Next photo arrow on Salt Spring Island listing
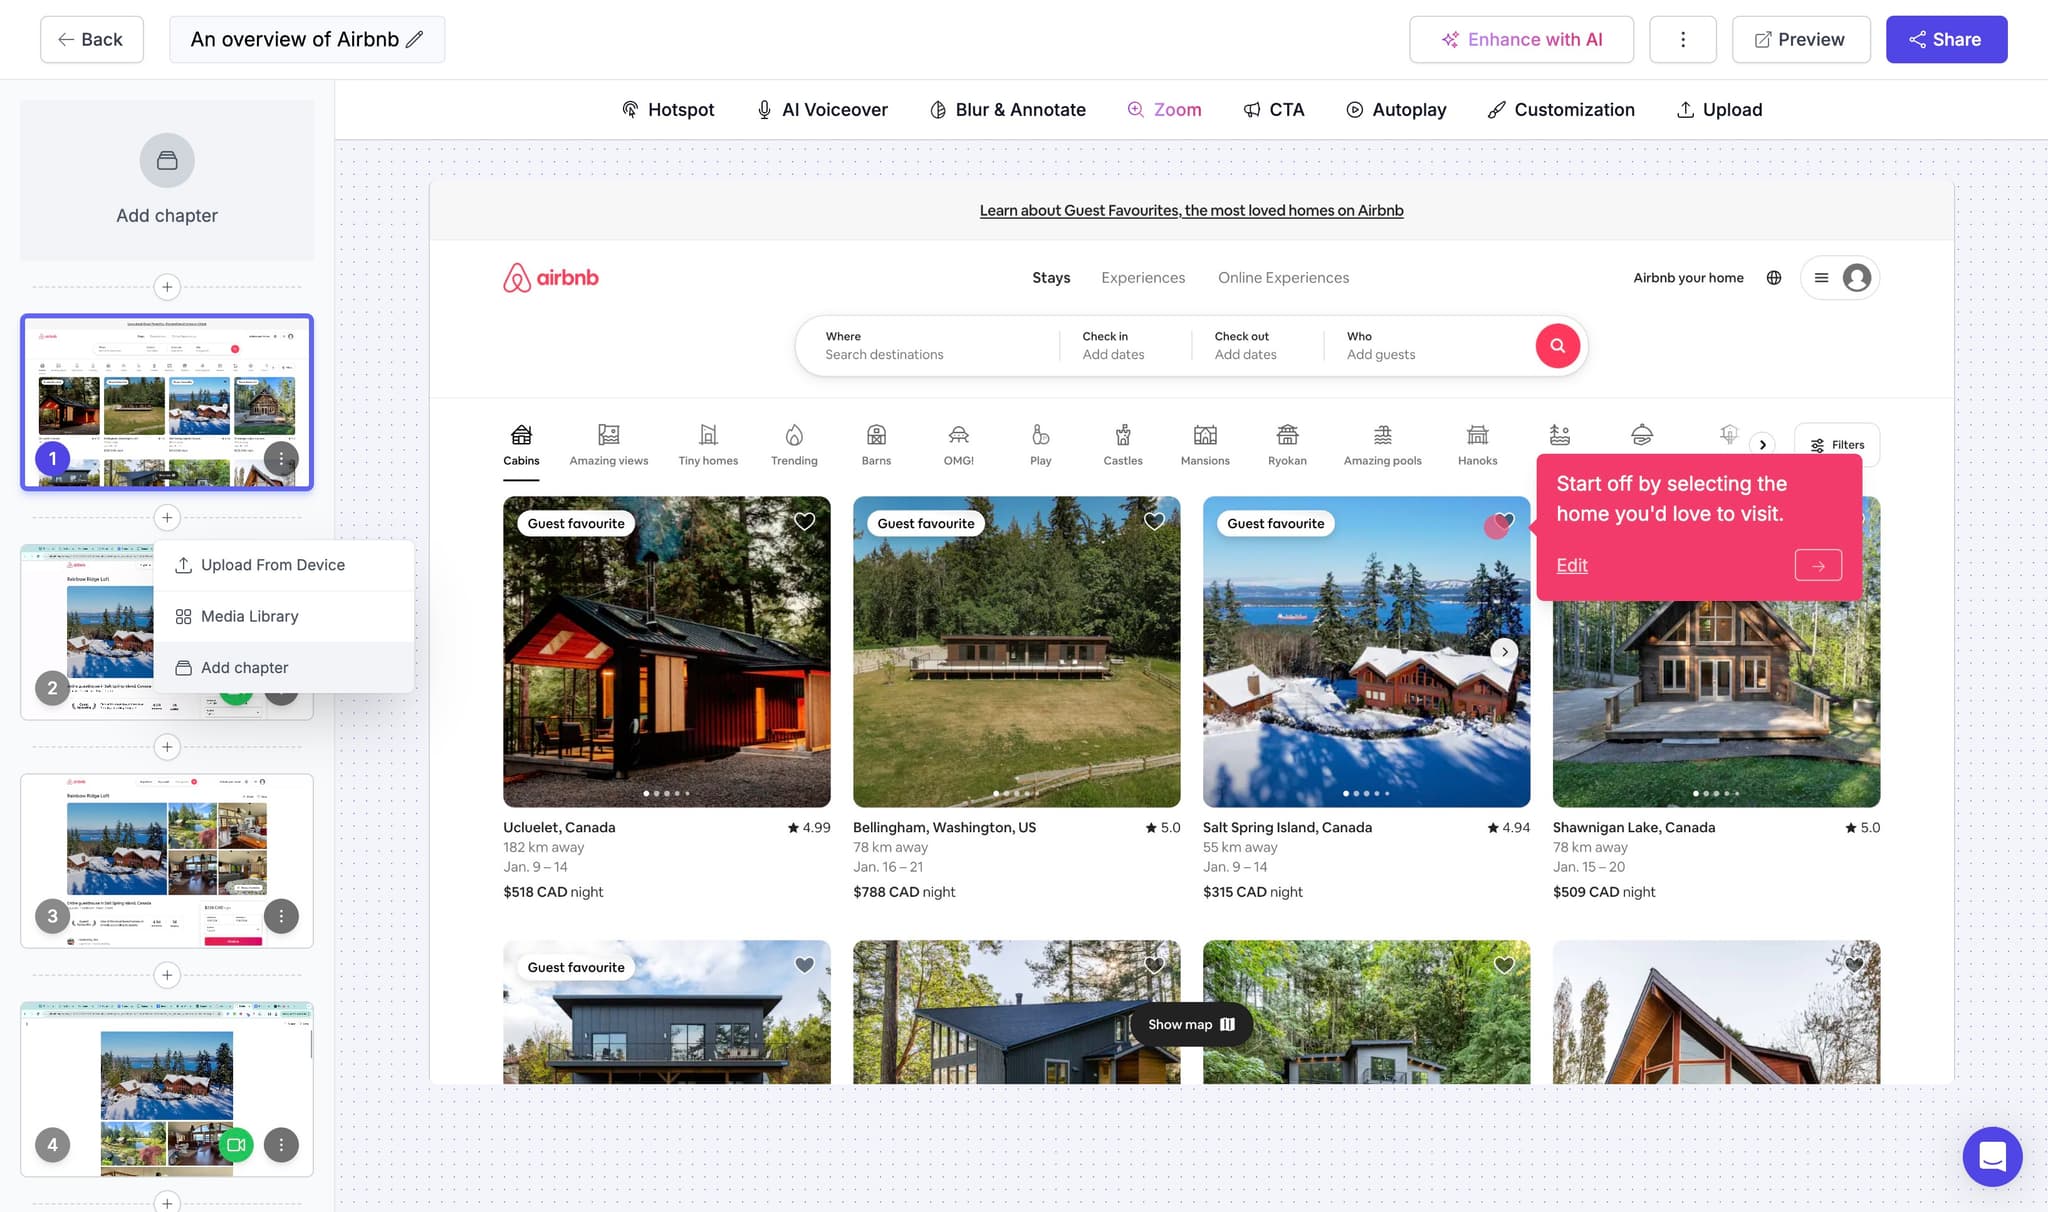 click(x=1504, y=652)
